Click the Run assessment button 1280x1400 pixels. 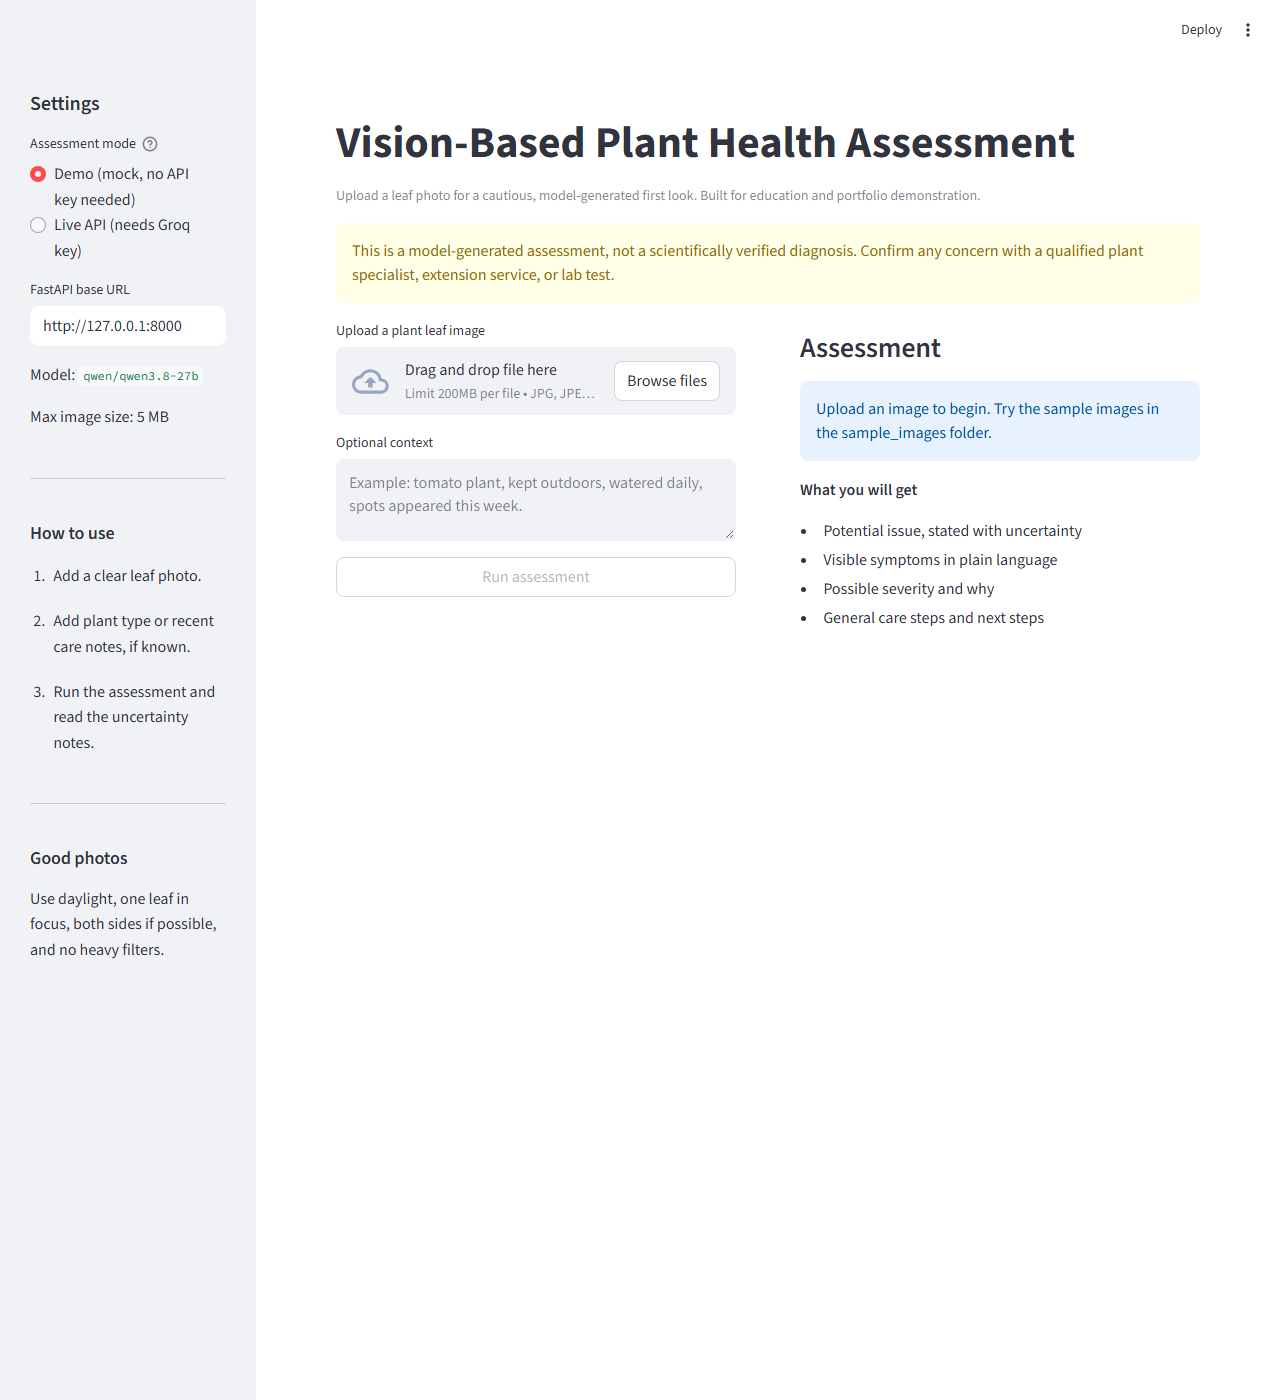[536, 577]
